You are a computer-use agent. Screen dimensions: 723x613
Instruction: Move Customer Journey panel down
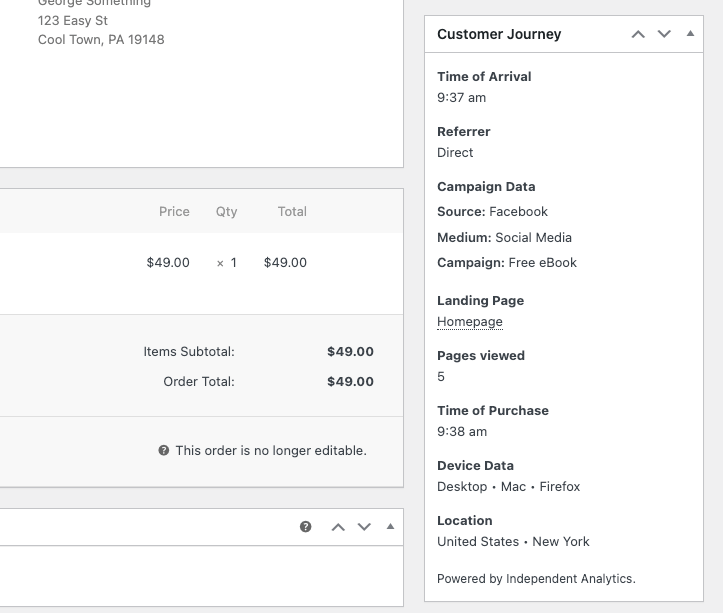664,34
